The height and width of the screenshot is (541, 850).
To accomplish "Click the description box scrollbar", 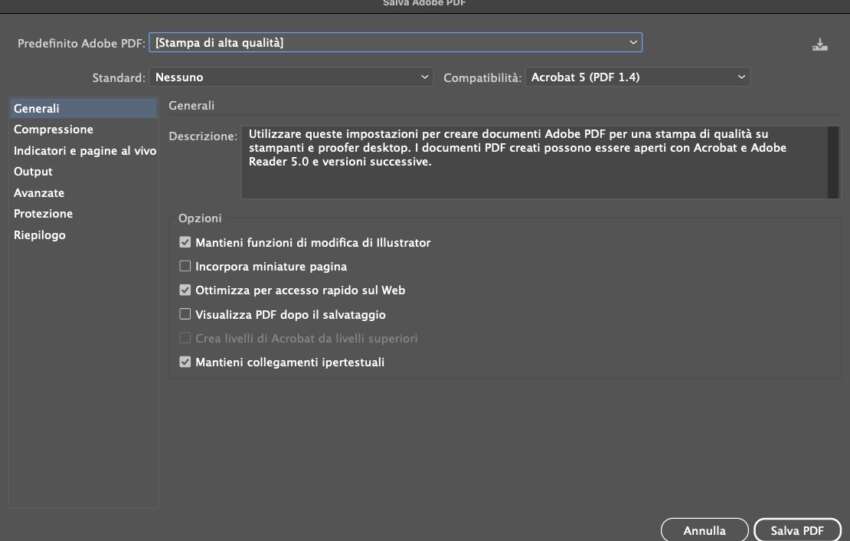I will pyautogui.click(x=833, y=160).
